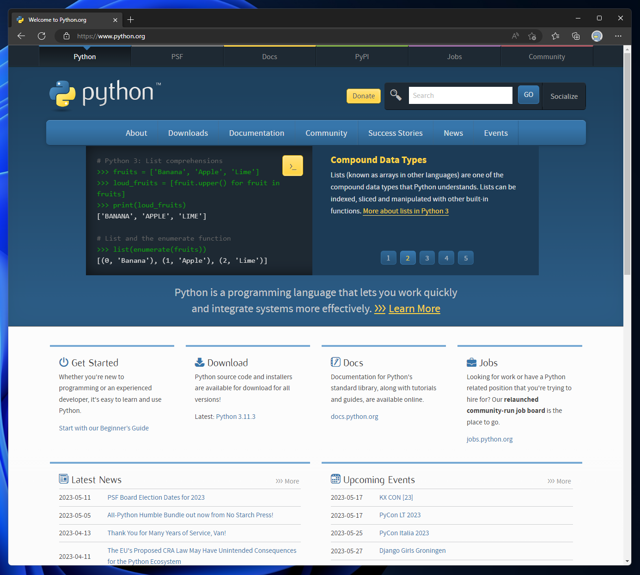The width and height of the screenshot is (640, 575).
Task: Open All-Python Humble Bundle news item
Action: coord(190,515)
